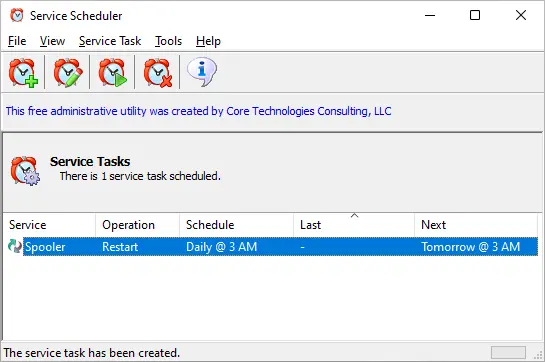
Task: Open the Tools menu
Action: pos(168,41)
